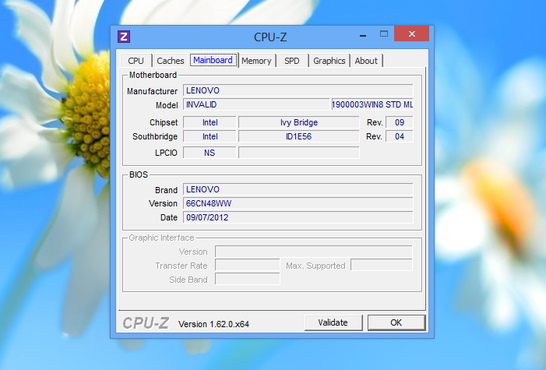Image resolution: width=546 pixels, height=370 pixels.
Task: Click the Ivy Bridge chipset field
Action: click(x=298, y=123)
